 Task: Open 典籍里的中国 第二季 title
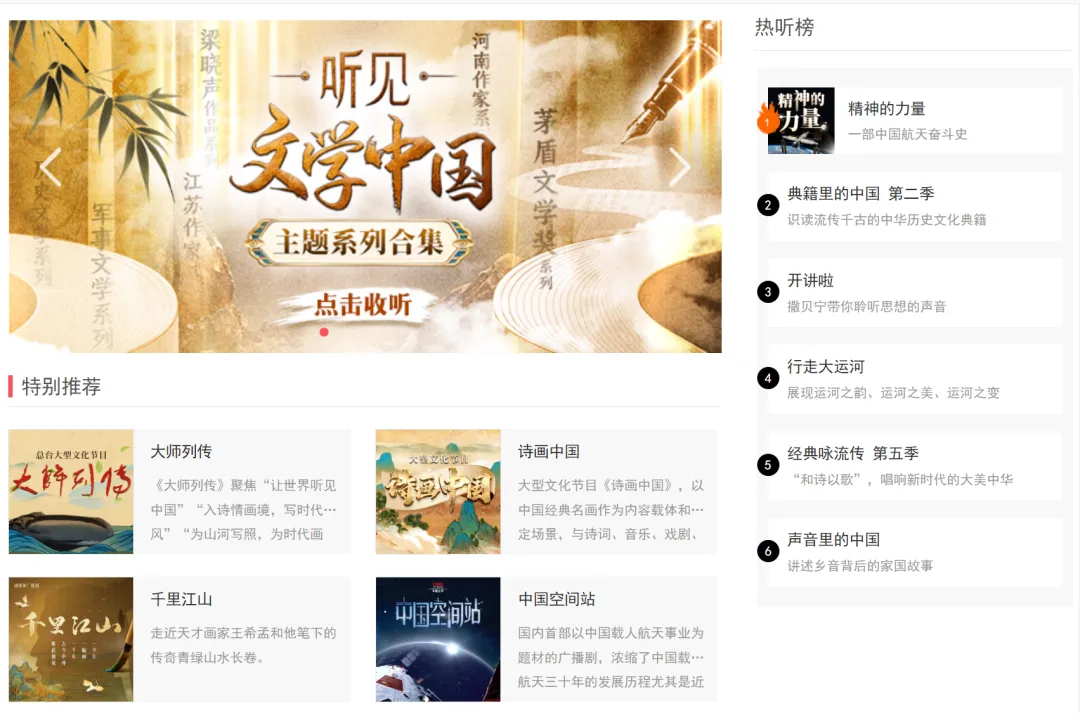[x=861, y=194]
